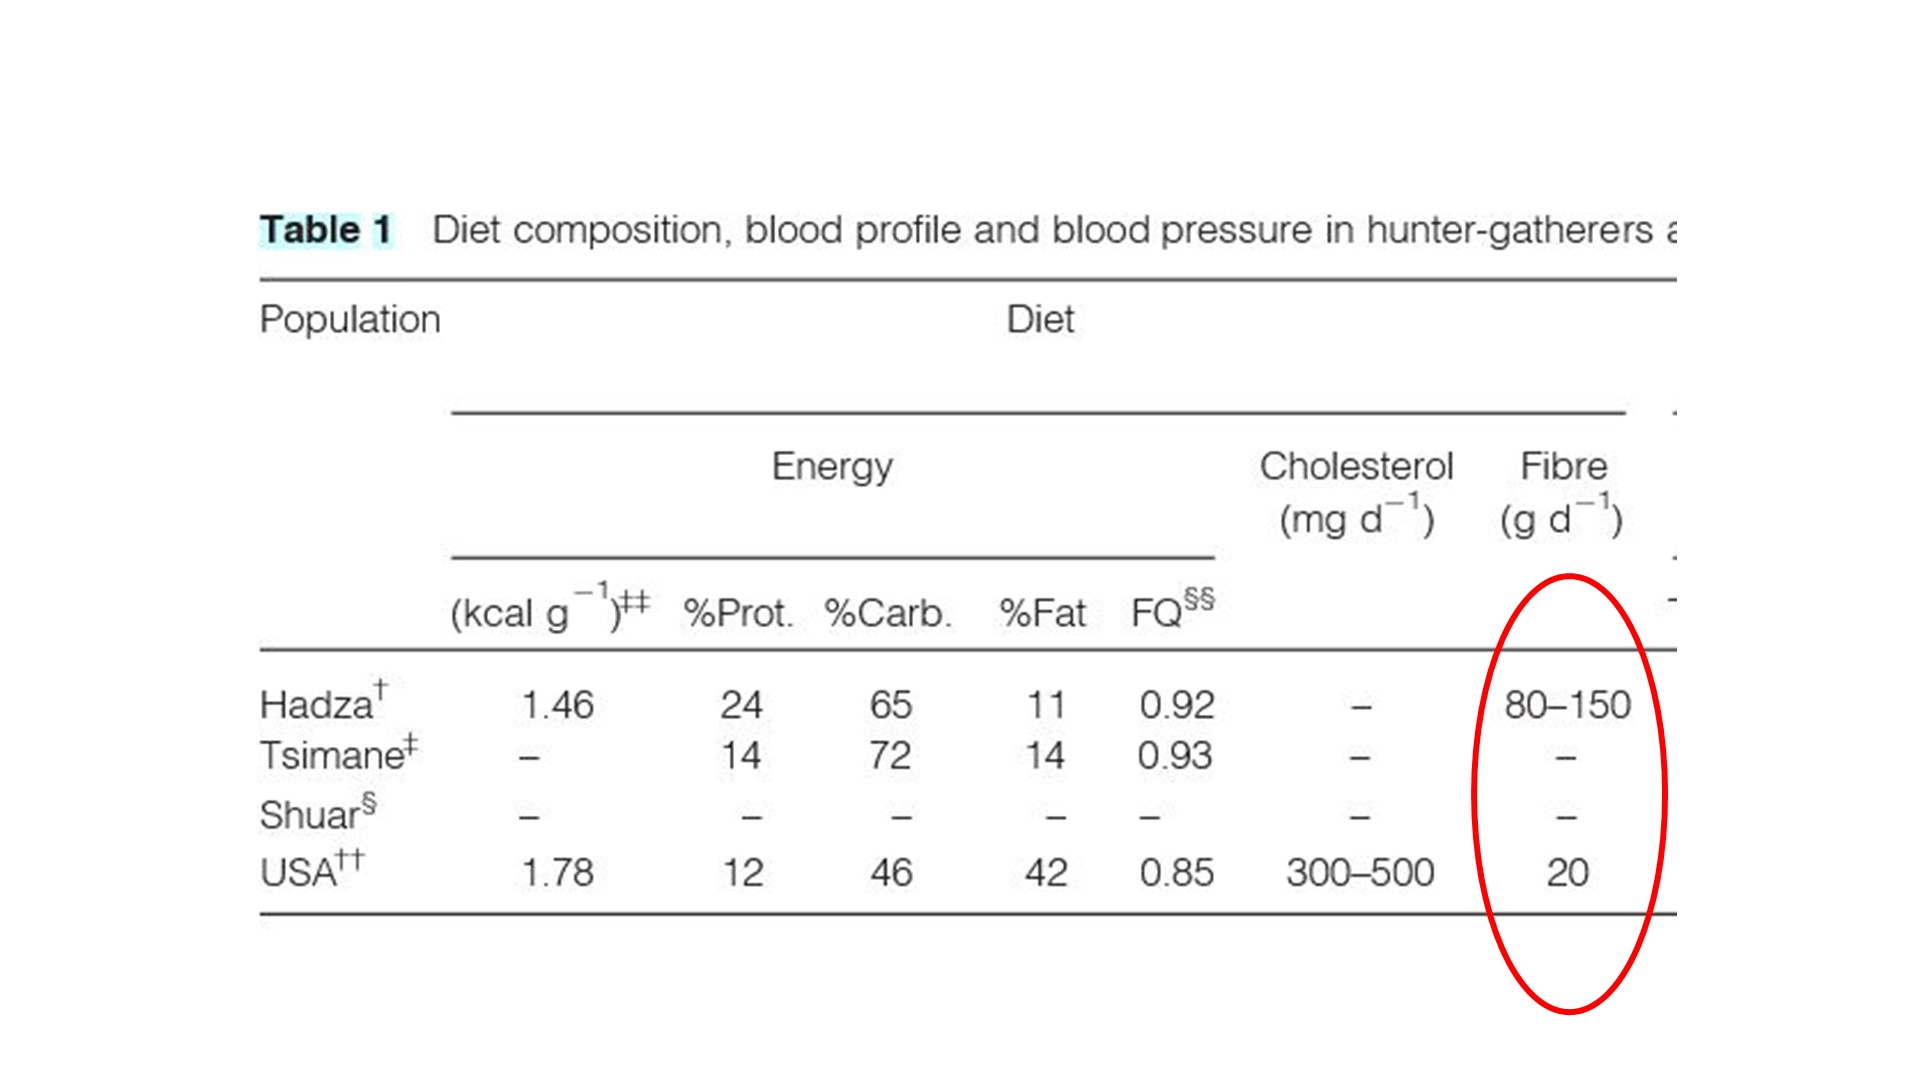
Task: Select the USA cholesterol value 300–500
Action: tap(1360, 873)
